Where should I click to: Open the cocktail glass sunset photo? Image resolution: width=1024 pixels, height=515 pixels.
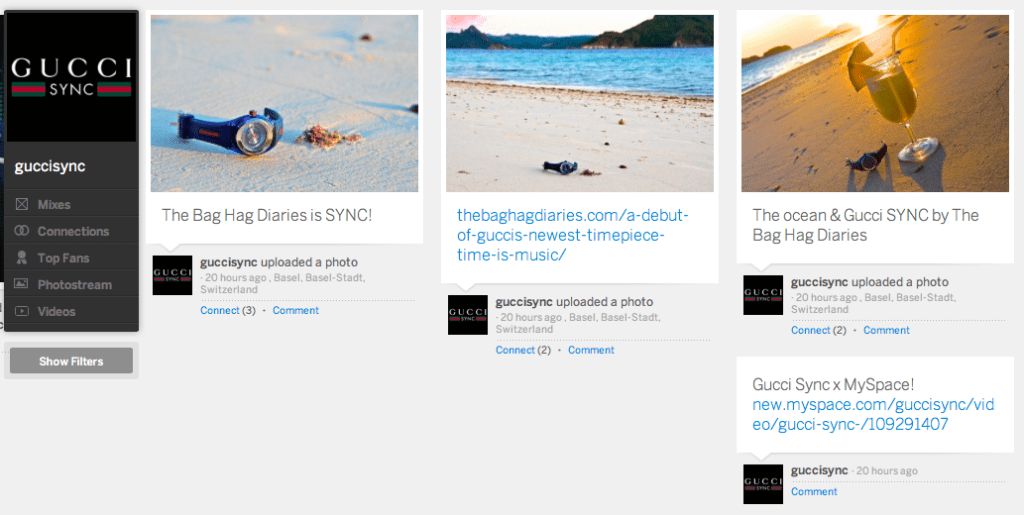click(x=874, y=103)
